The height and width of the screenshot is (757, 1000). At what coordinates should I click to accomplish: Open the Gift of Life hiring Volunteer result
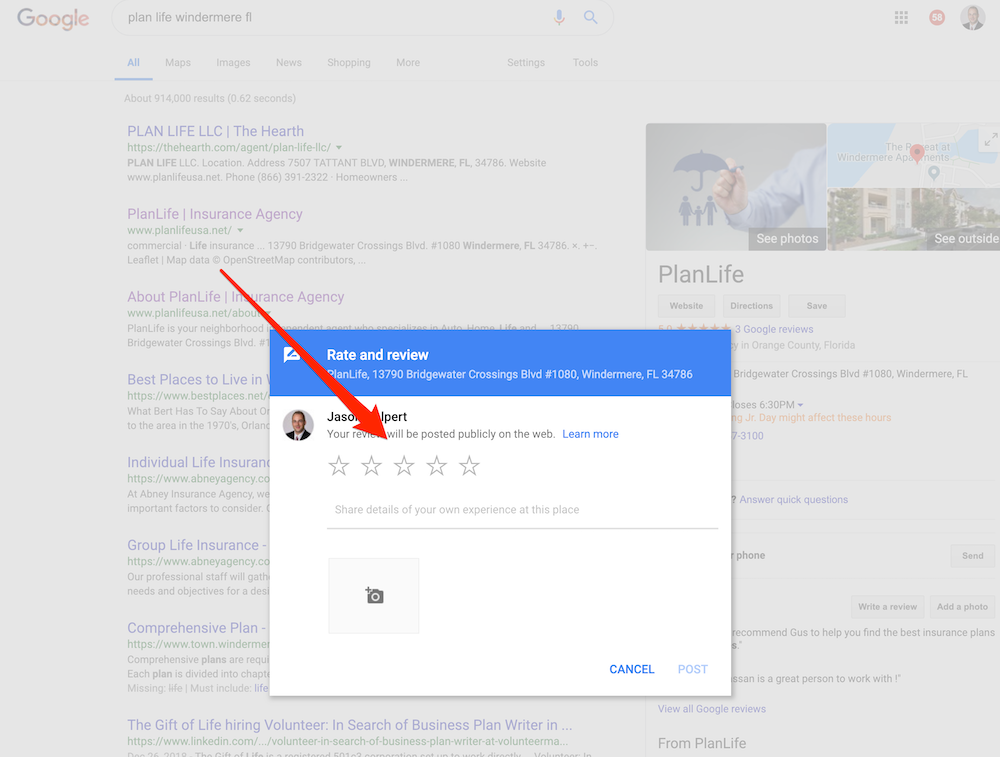pos(349,725)
